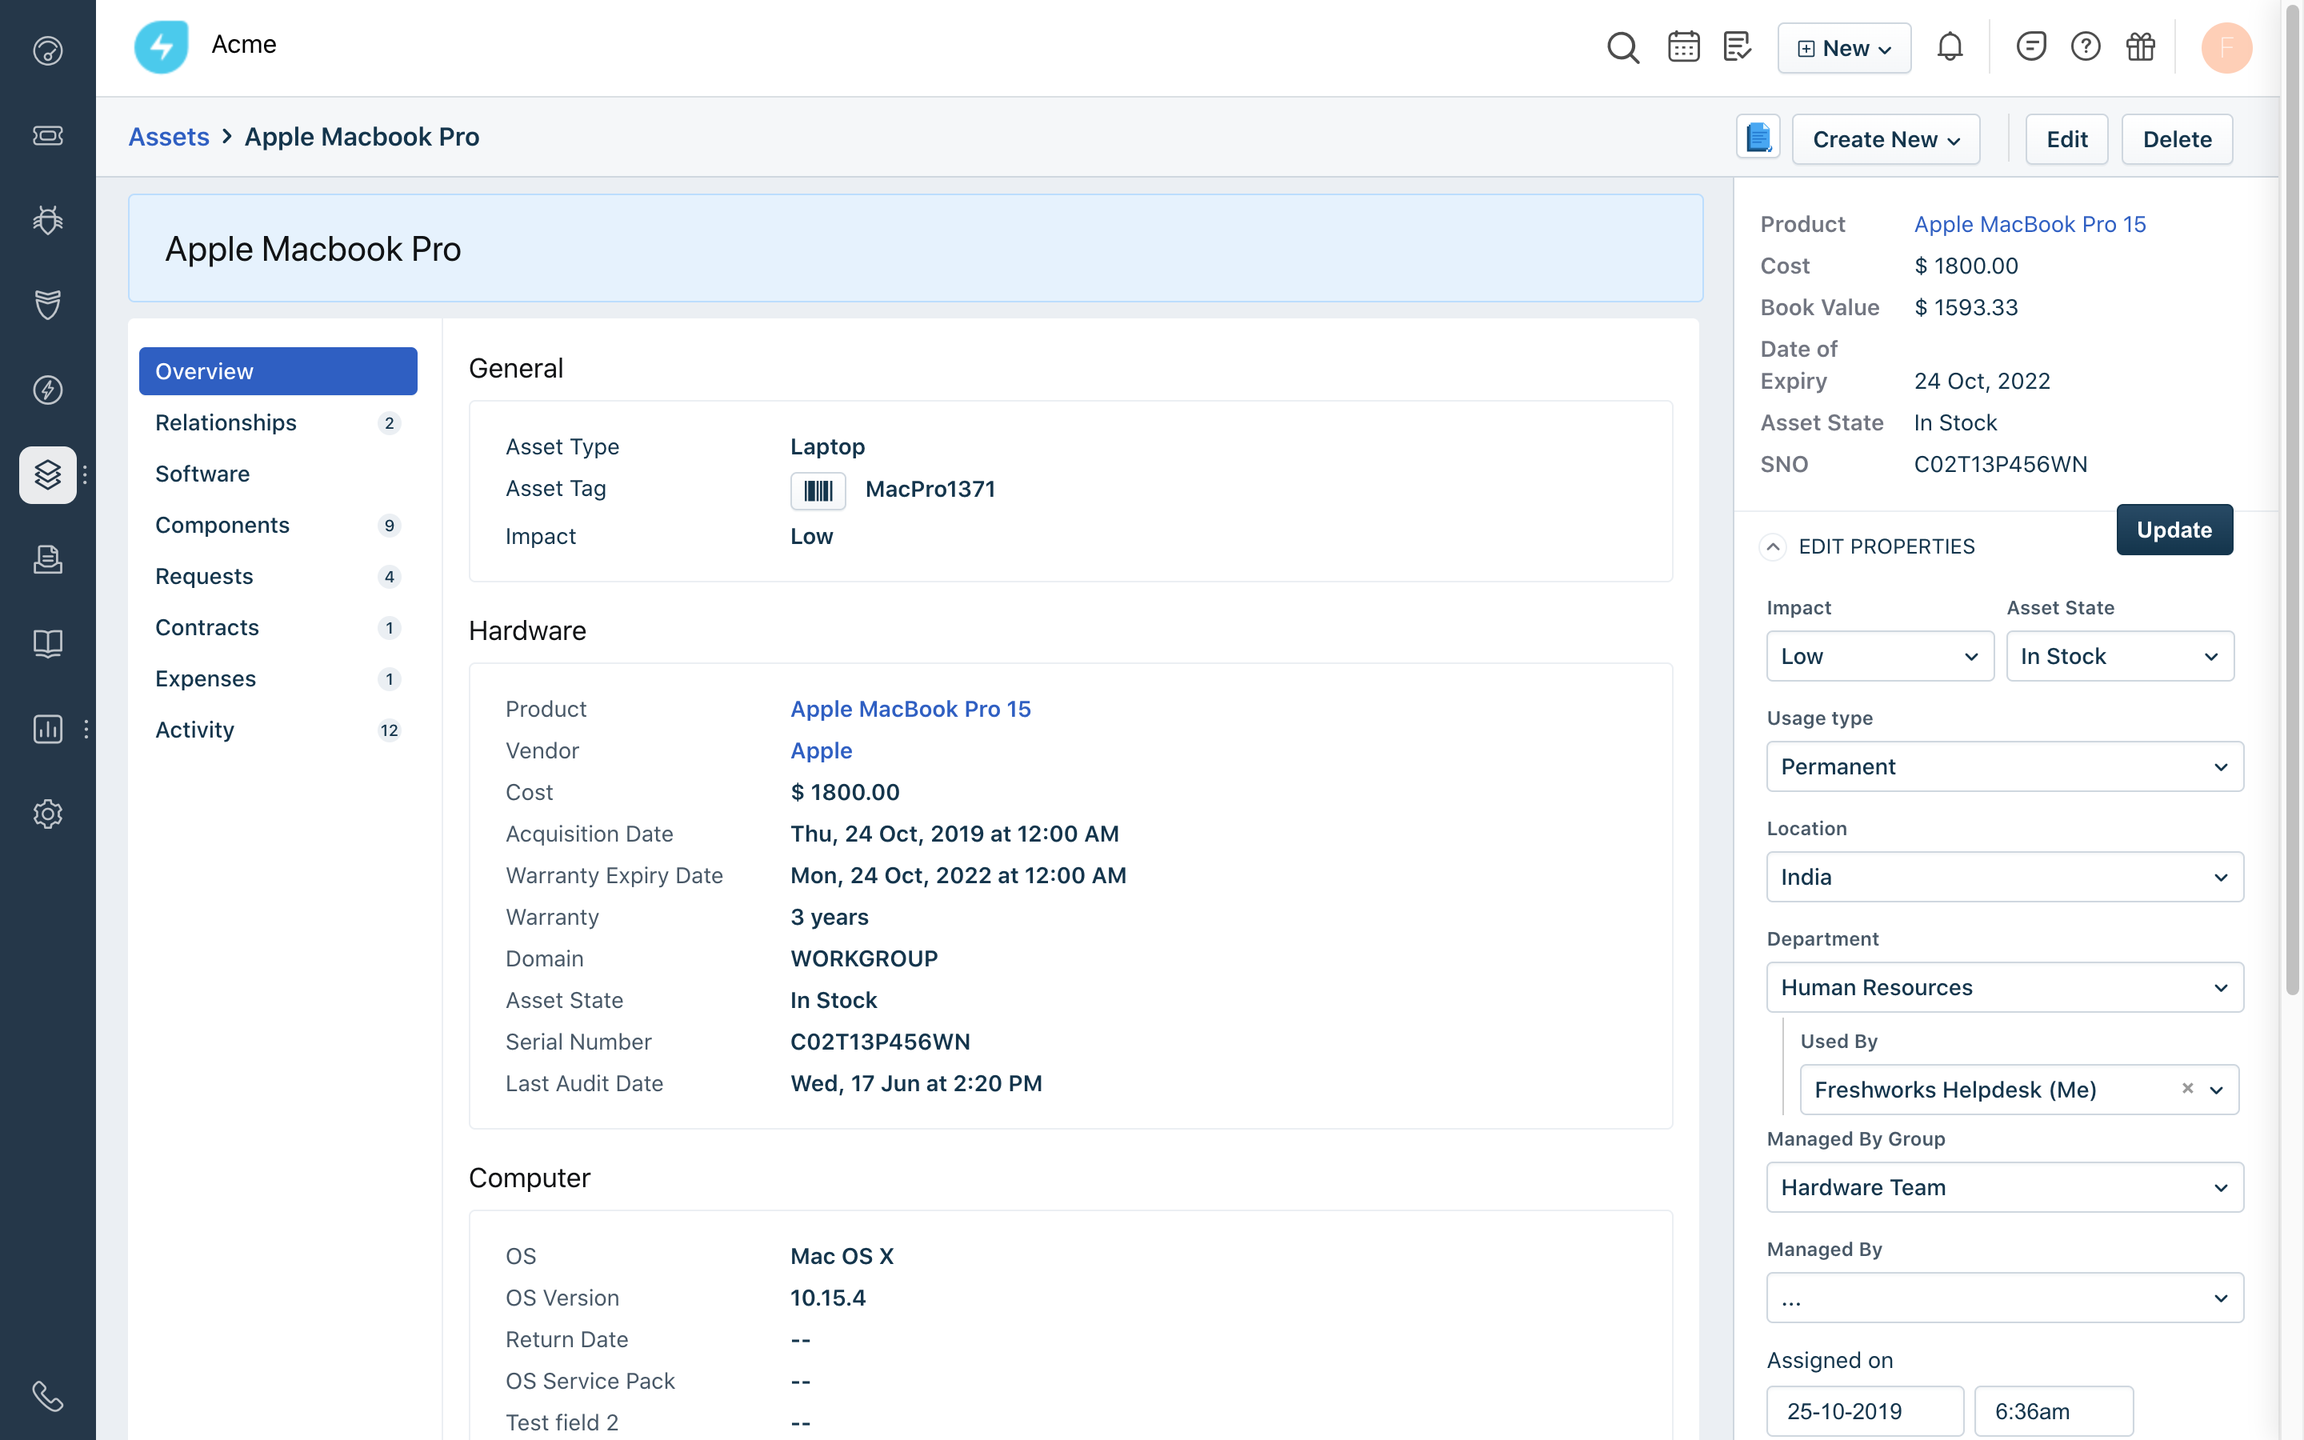Open the user profile avatar
Image resolution: width=2304 pixels, height=1440 pixels.
click(x=2226, y=47)
